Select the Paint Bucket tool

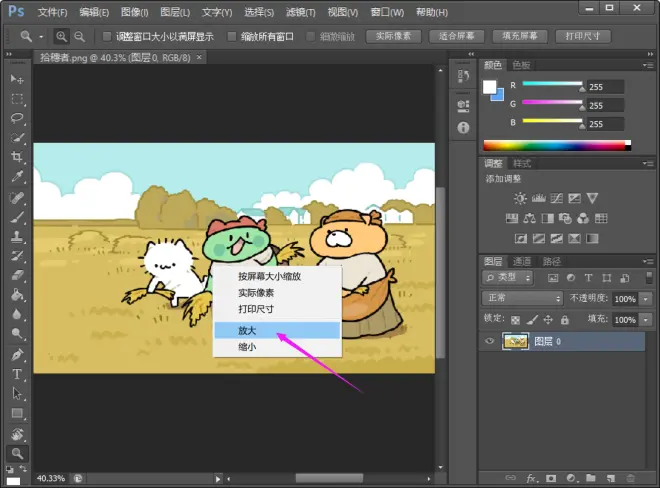(17, 295)
